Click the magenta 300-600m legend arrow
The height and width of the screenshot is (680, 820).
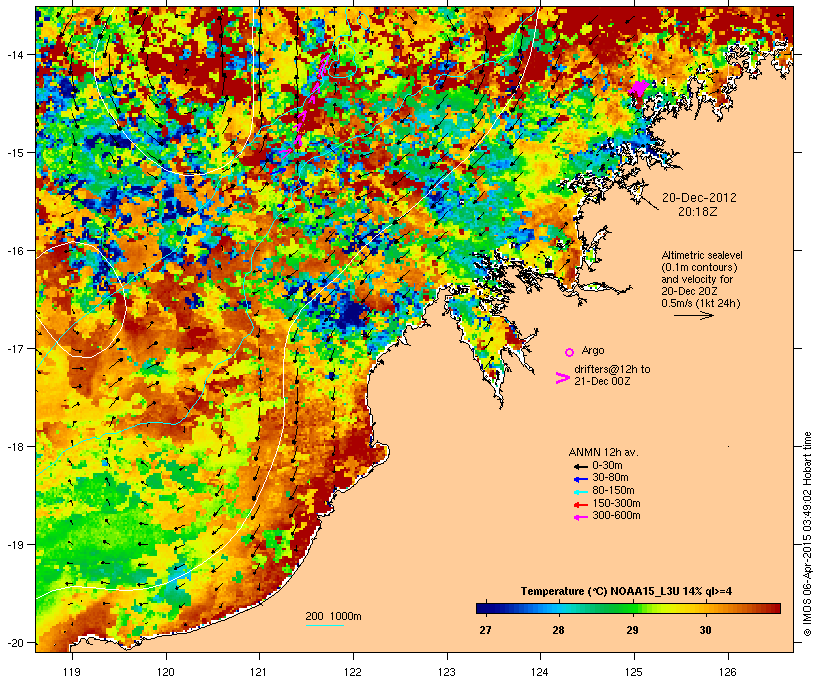coord(581,517)
